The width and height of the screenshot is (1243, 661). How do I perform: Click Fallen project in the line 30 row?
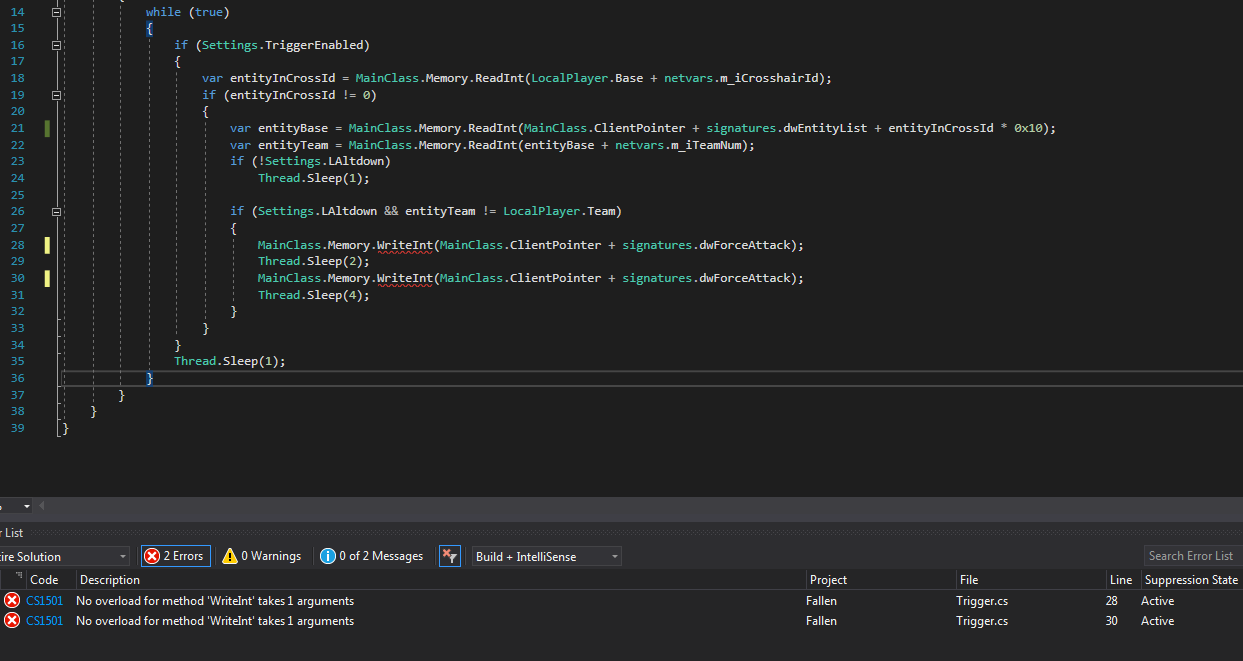822,621
